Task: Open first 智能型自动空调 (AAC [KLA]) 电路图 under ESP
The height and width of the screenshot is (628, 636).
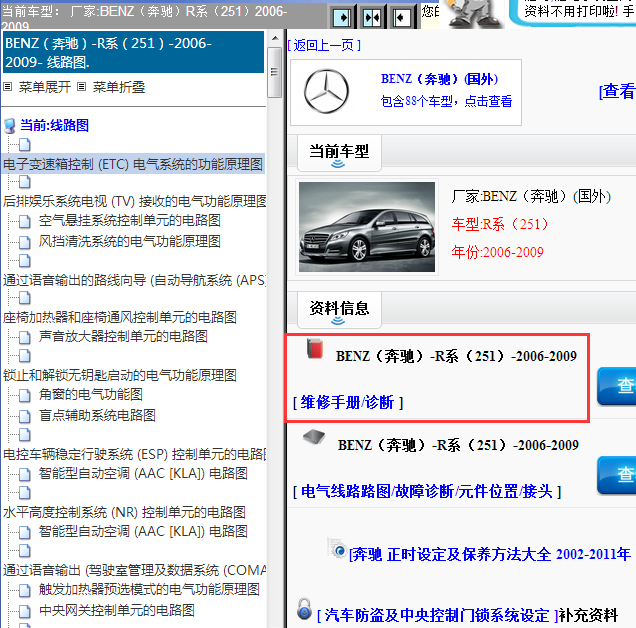Action: point(143,473)
